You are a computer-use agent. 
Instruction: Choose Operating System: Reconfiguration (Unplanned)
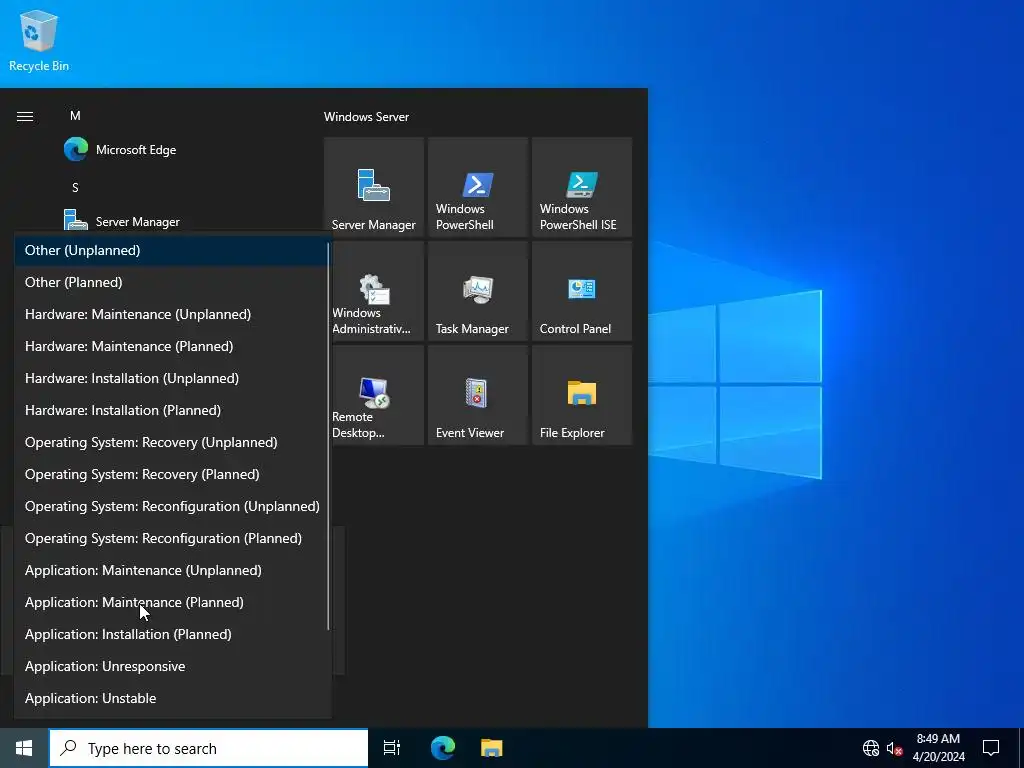171,506
